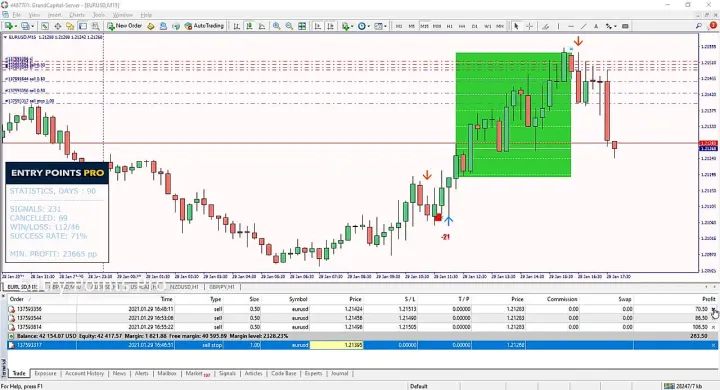Close the Terminal panel with x
This screenshot has width=720, height=390.
click(x=3, y=297)
